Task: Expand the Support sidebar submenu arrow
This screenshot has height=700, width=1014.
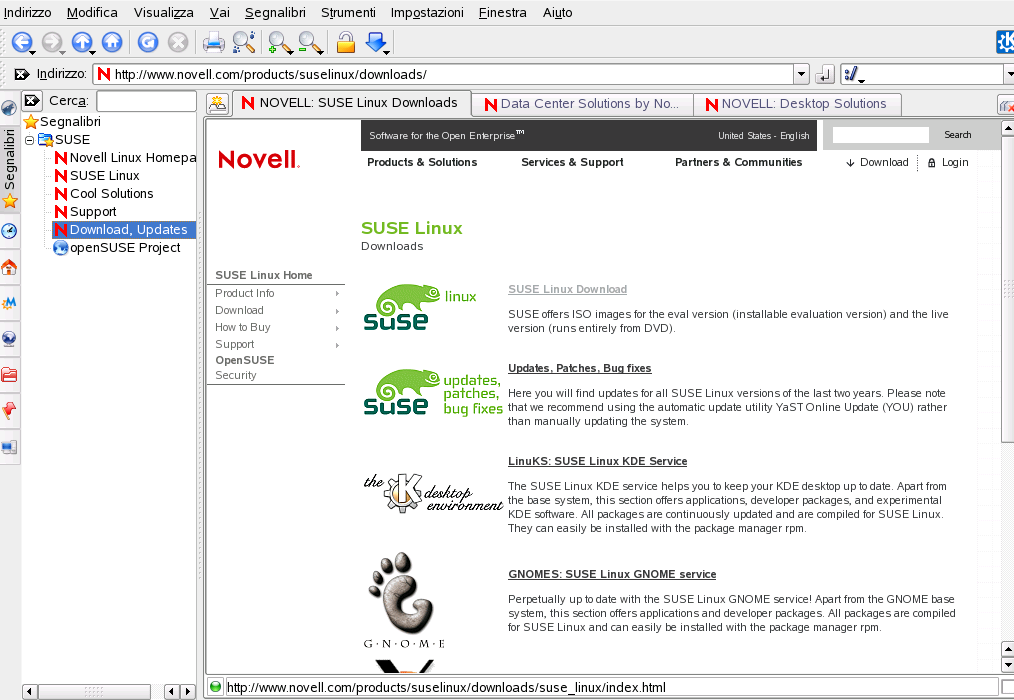Action: [x=338, y=345]
